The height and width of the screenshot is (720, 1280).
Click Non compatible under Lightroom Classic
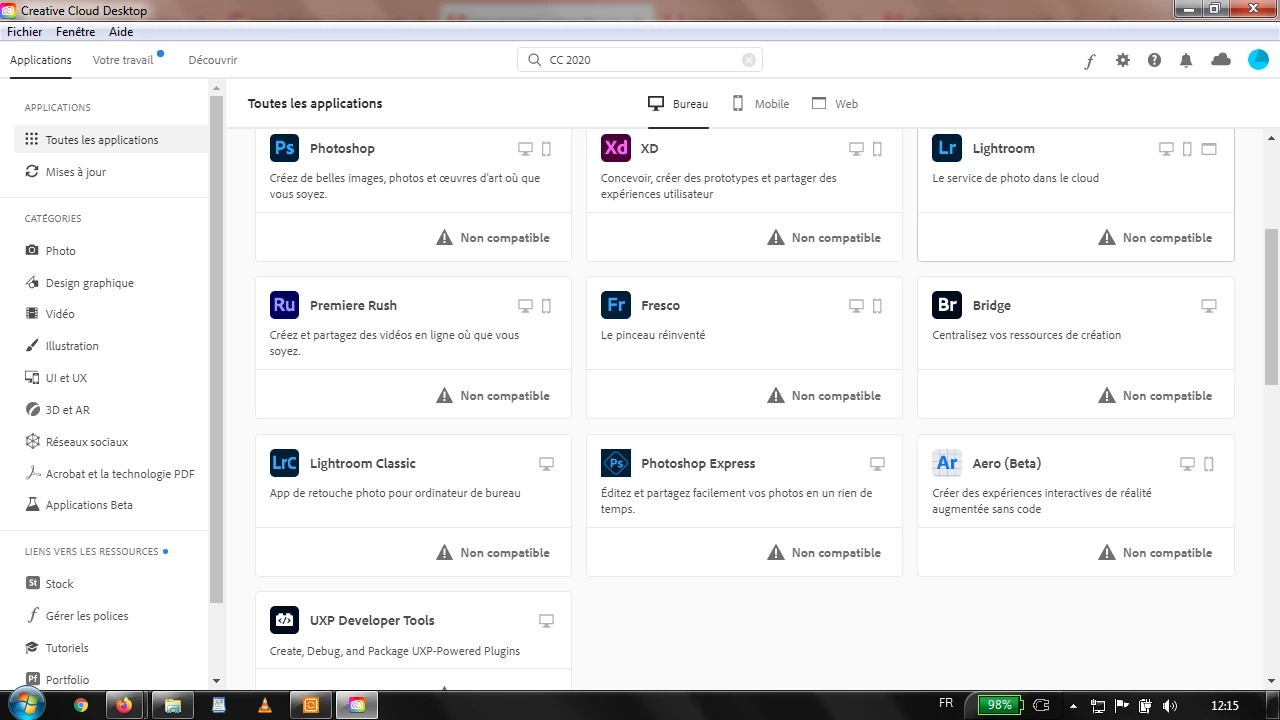(493, 553)
